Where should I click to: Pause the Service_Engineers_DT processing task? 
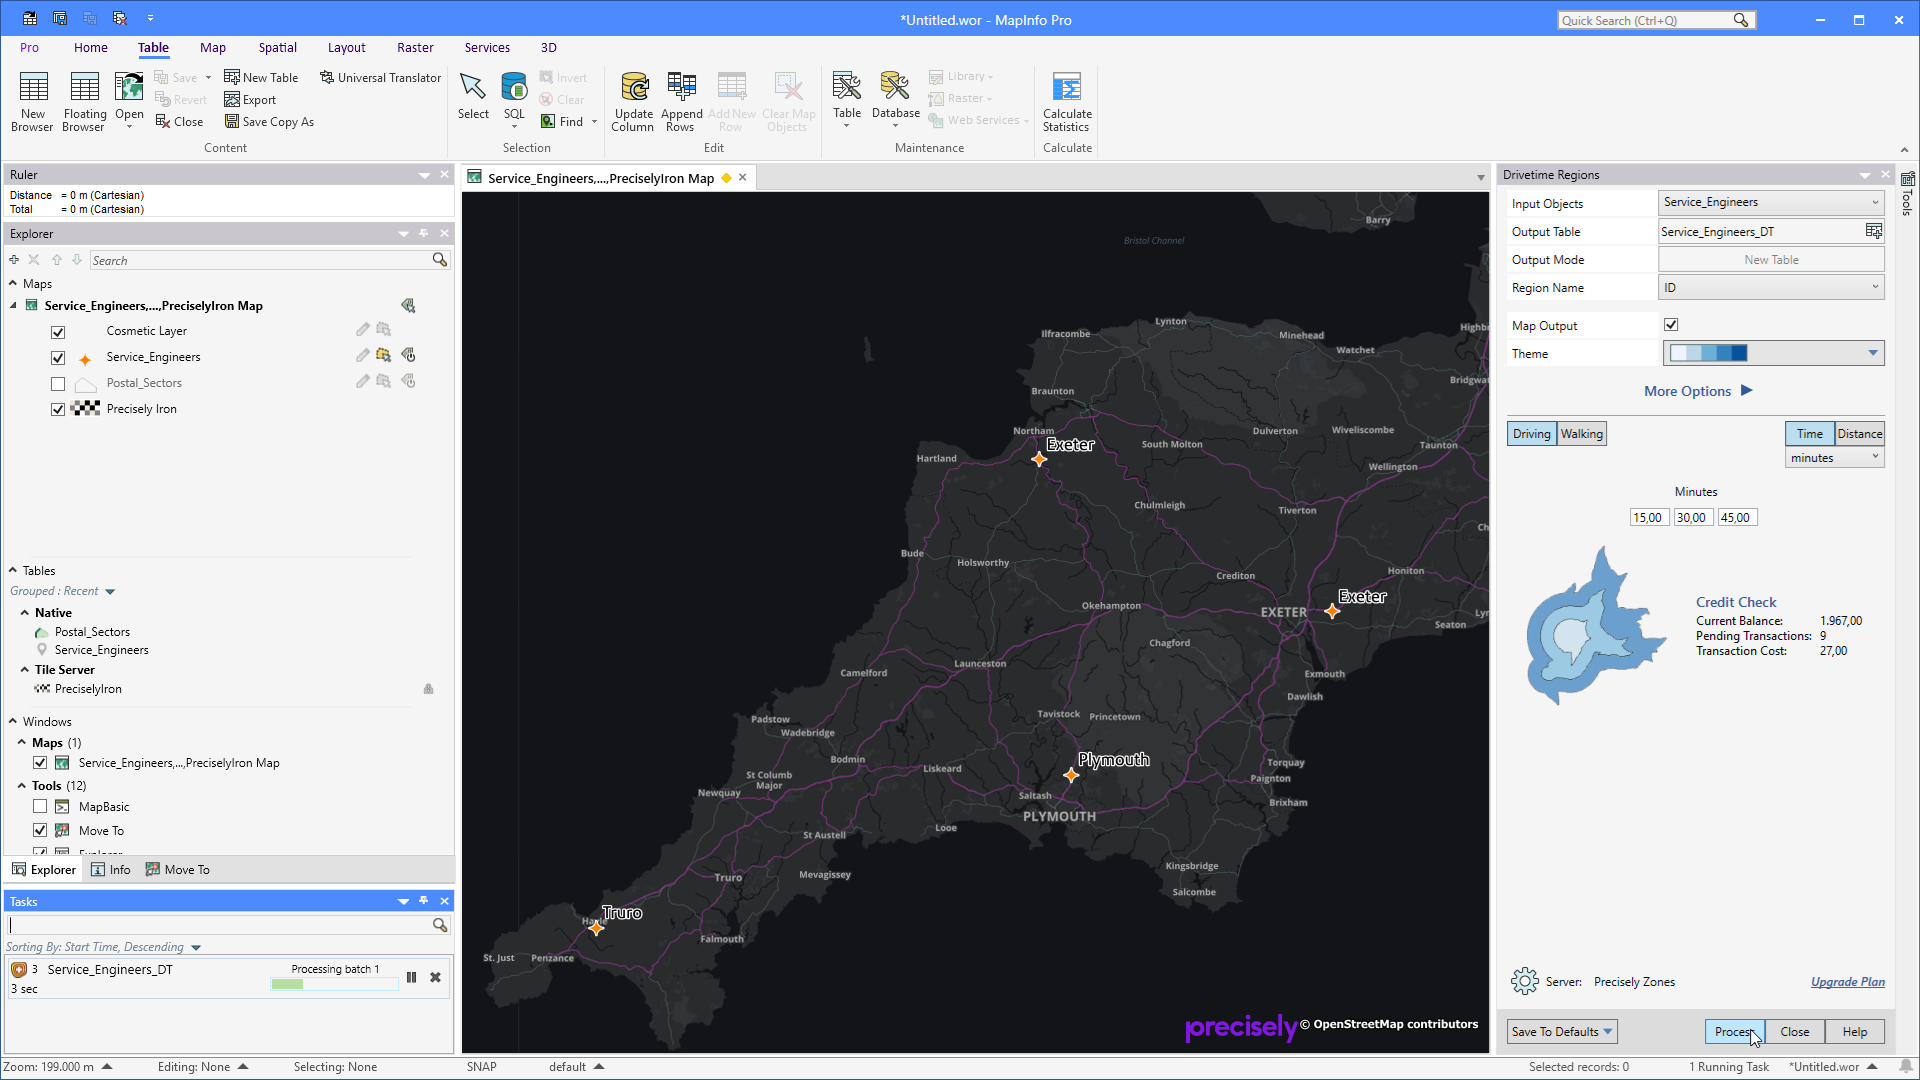[411, 977]
